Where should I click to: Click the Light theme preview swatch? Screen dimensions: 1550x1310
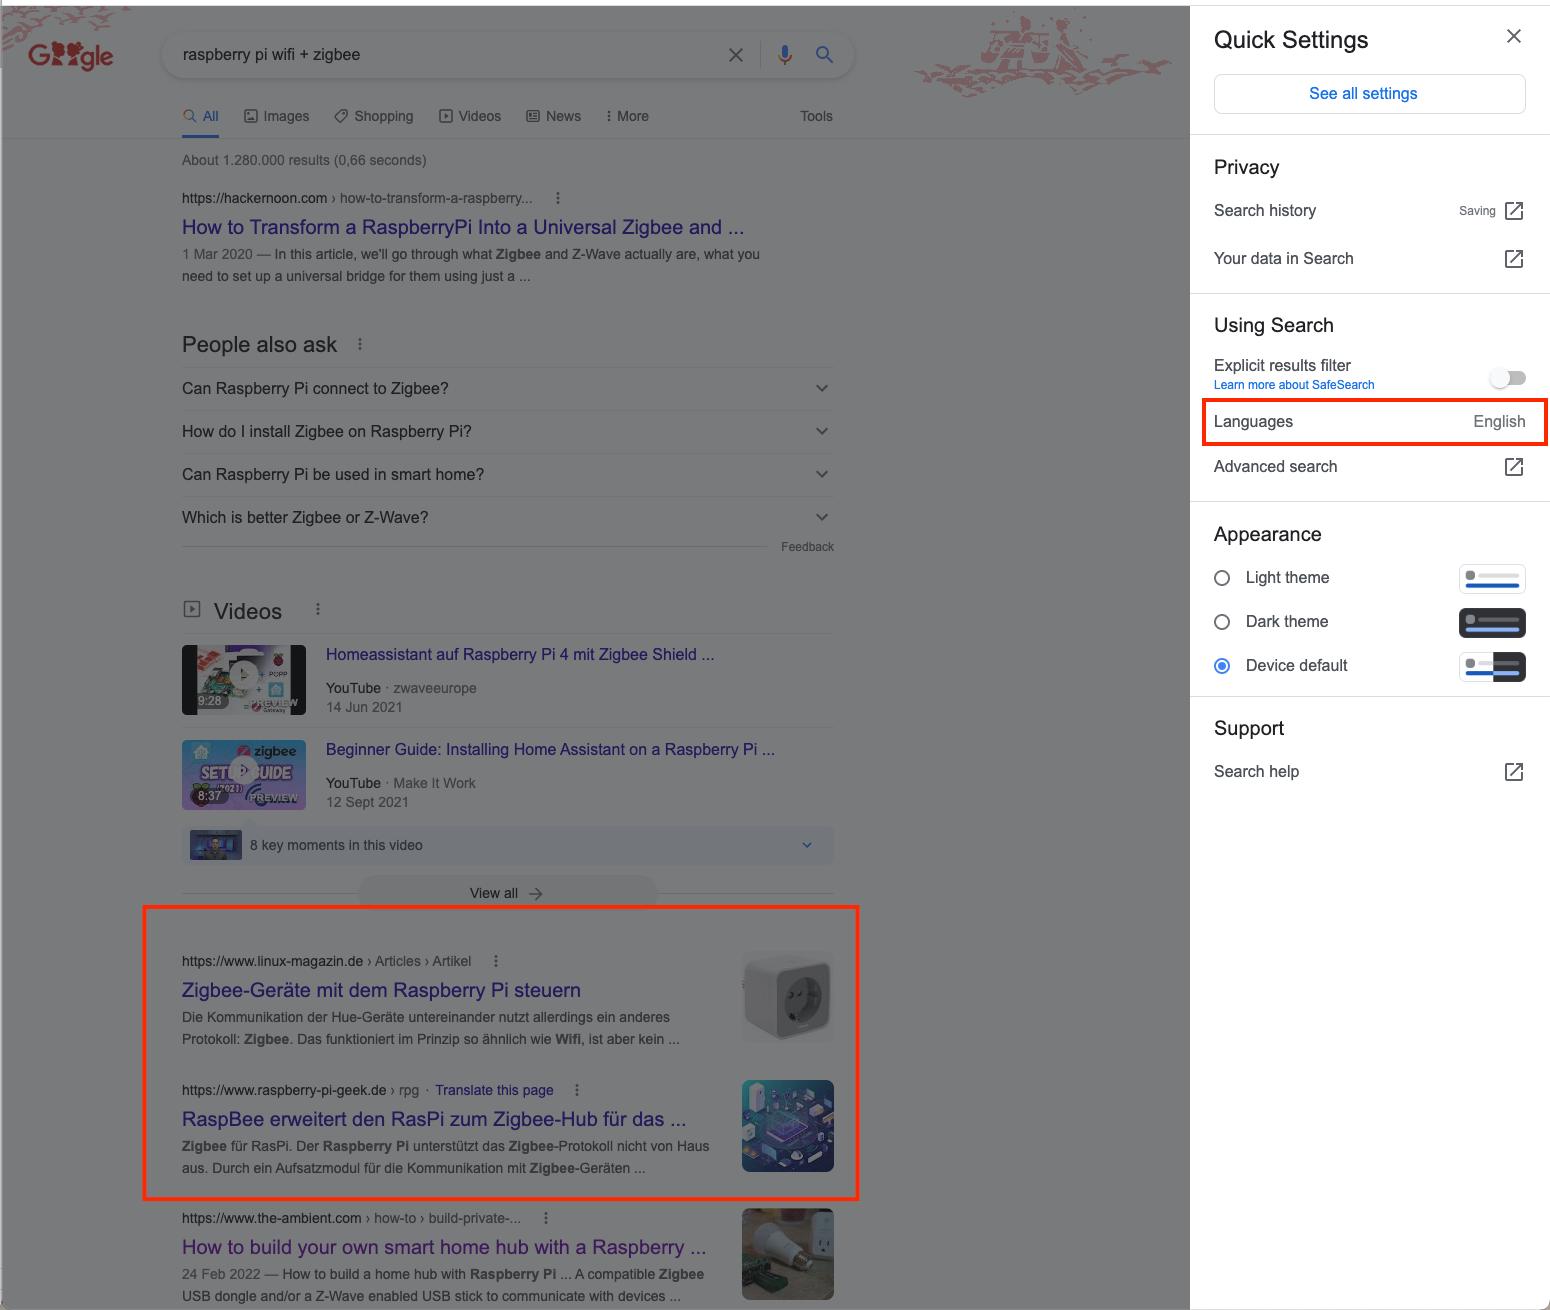1492,578
